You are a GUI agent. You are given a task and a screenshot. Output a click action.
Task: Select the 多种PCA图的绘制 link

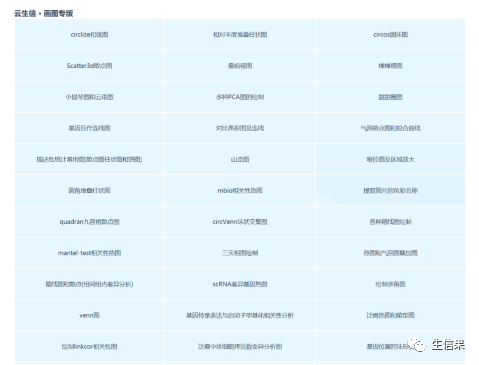[240, 97]
